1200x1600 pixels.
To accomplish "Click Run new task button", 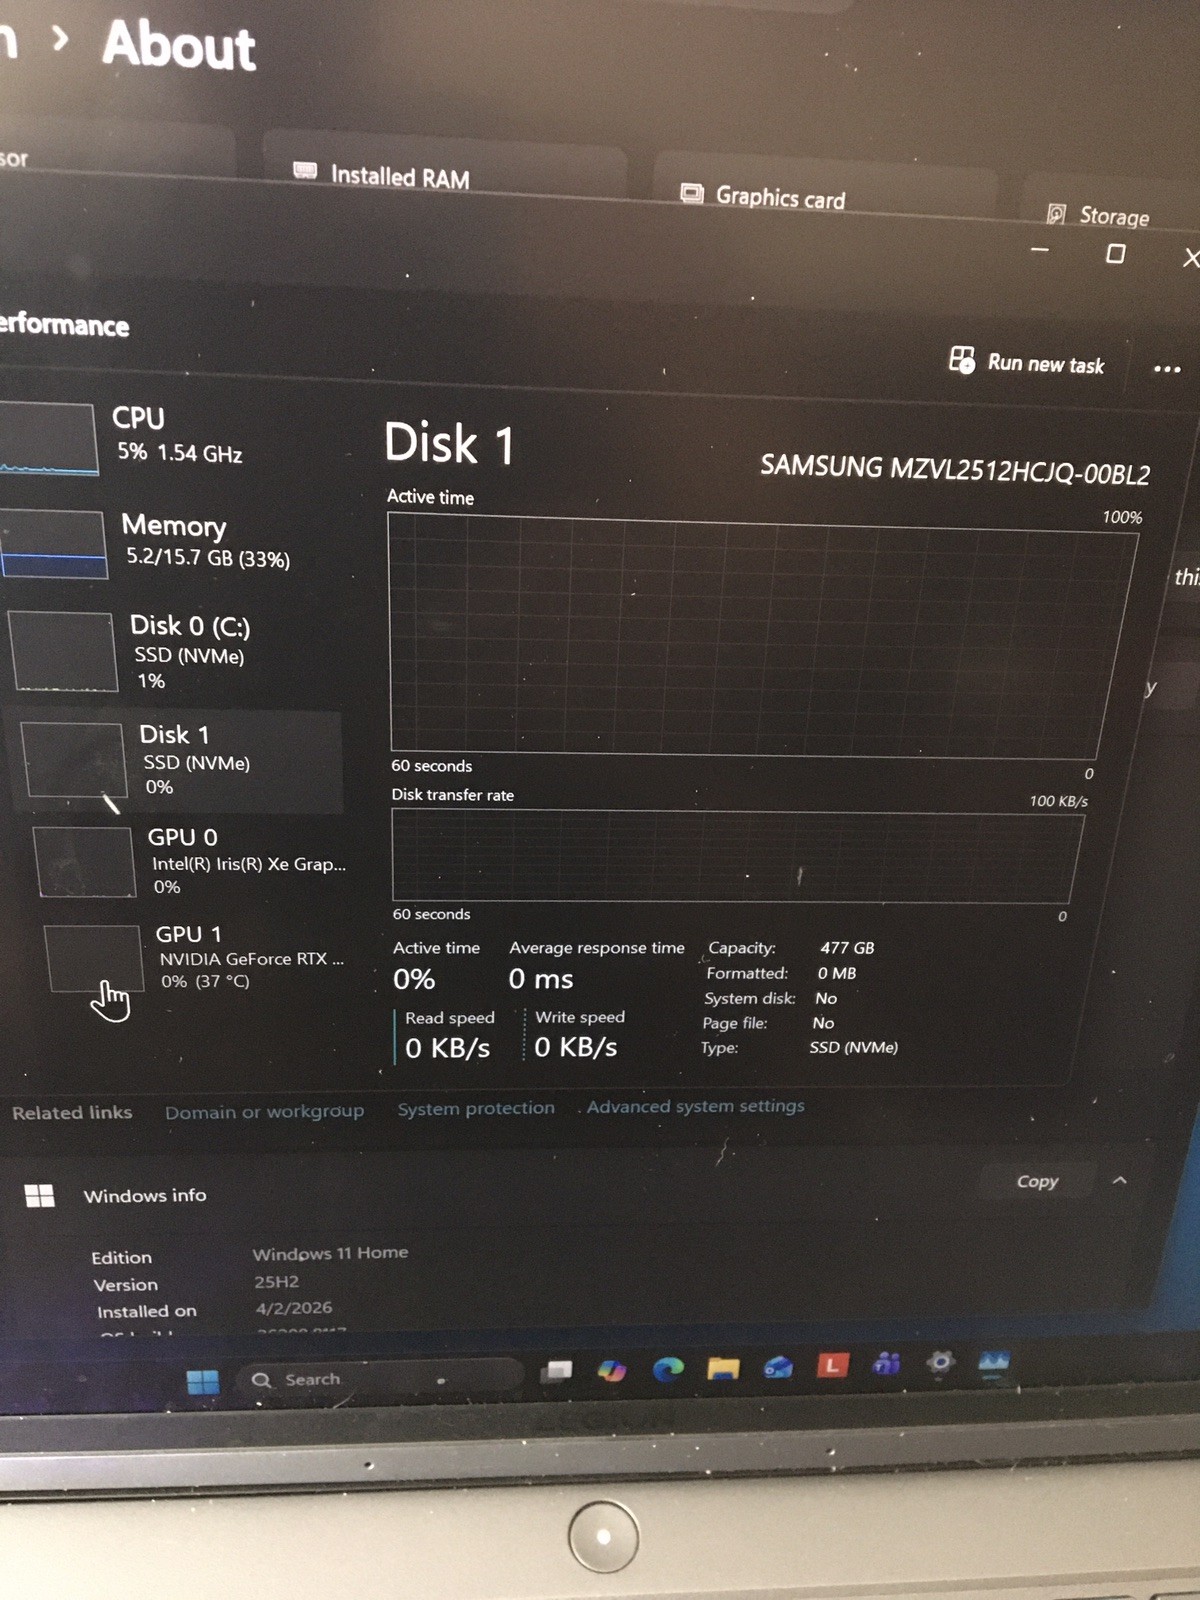I will (x=1026, y=362).
